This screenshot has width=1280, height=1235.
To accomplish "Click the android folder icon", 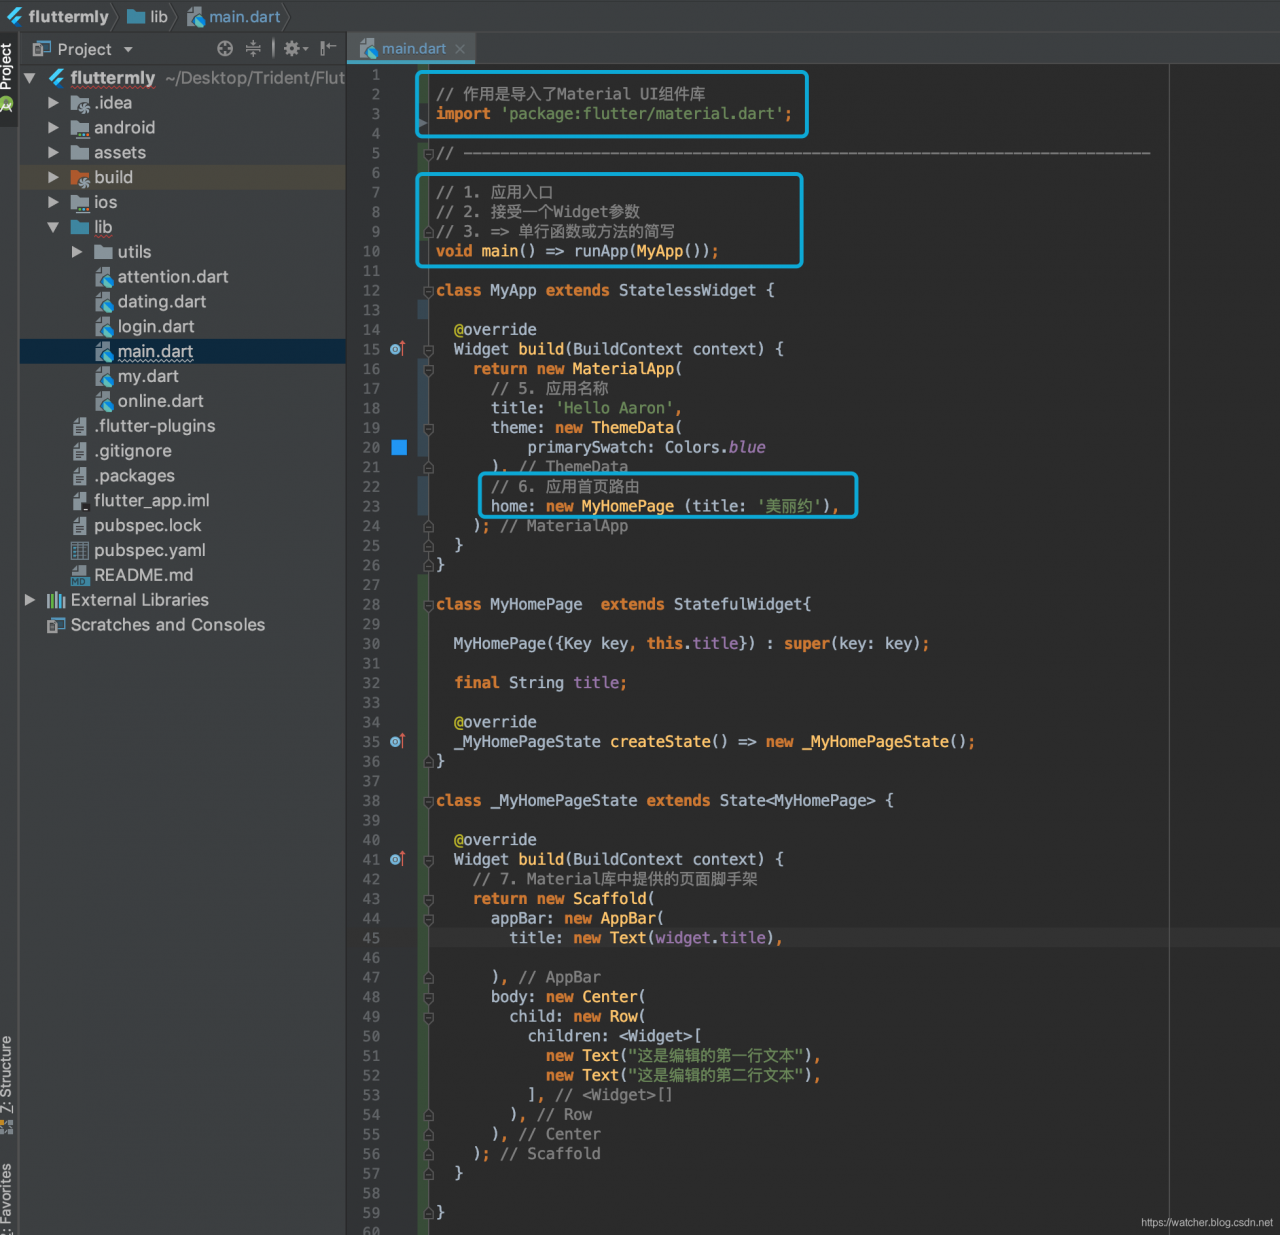I will (x=80, y=127).
